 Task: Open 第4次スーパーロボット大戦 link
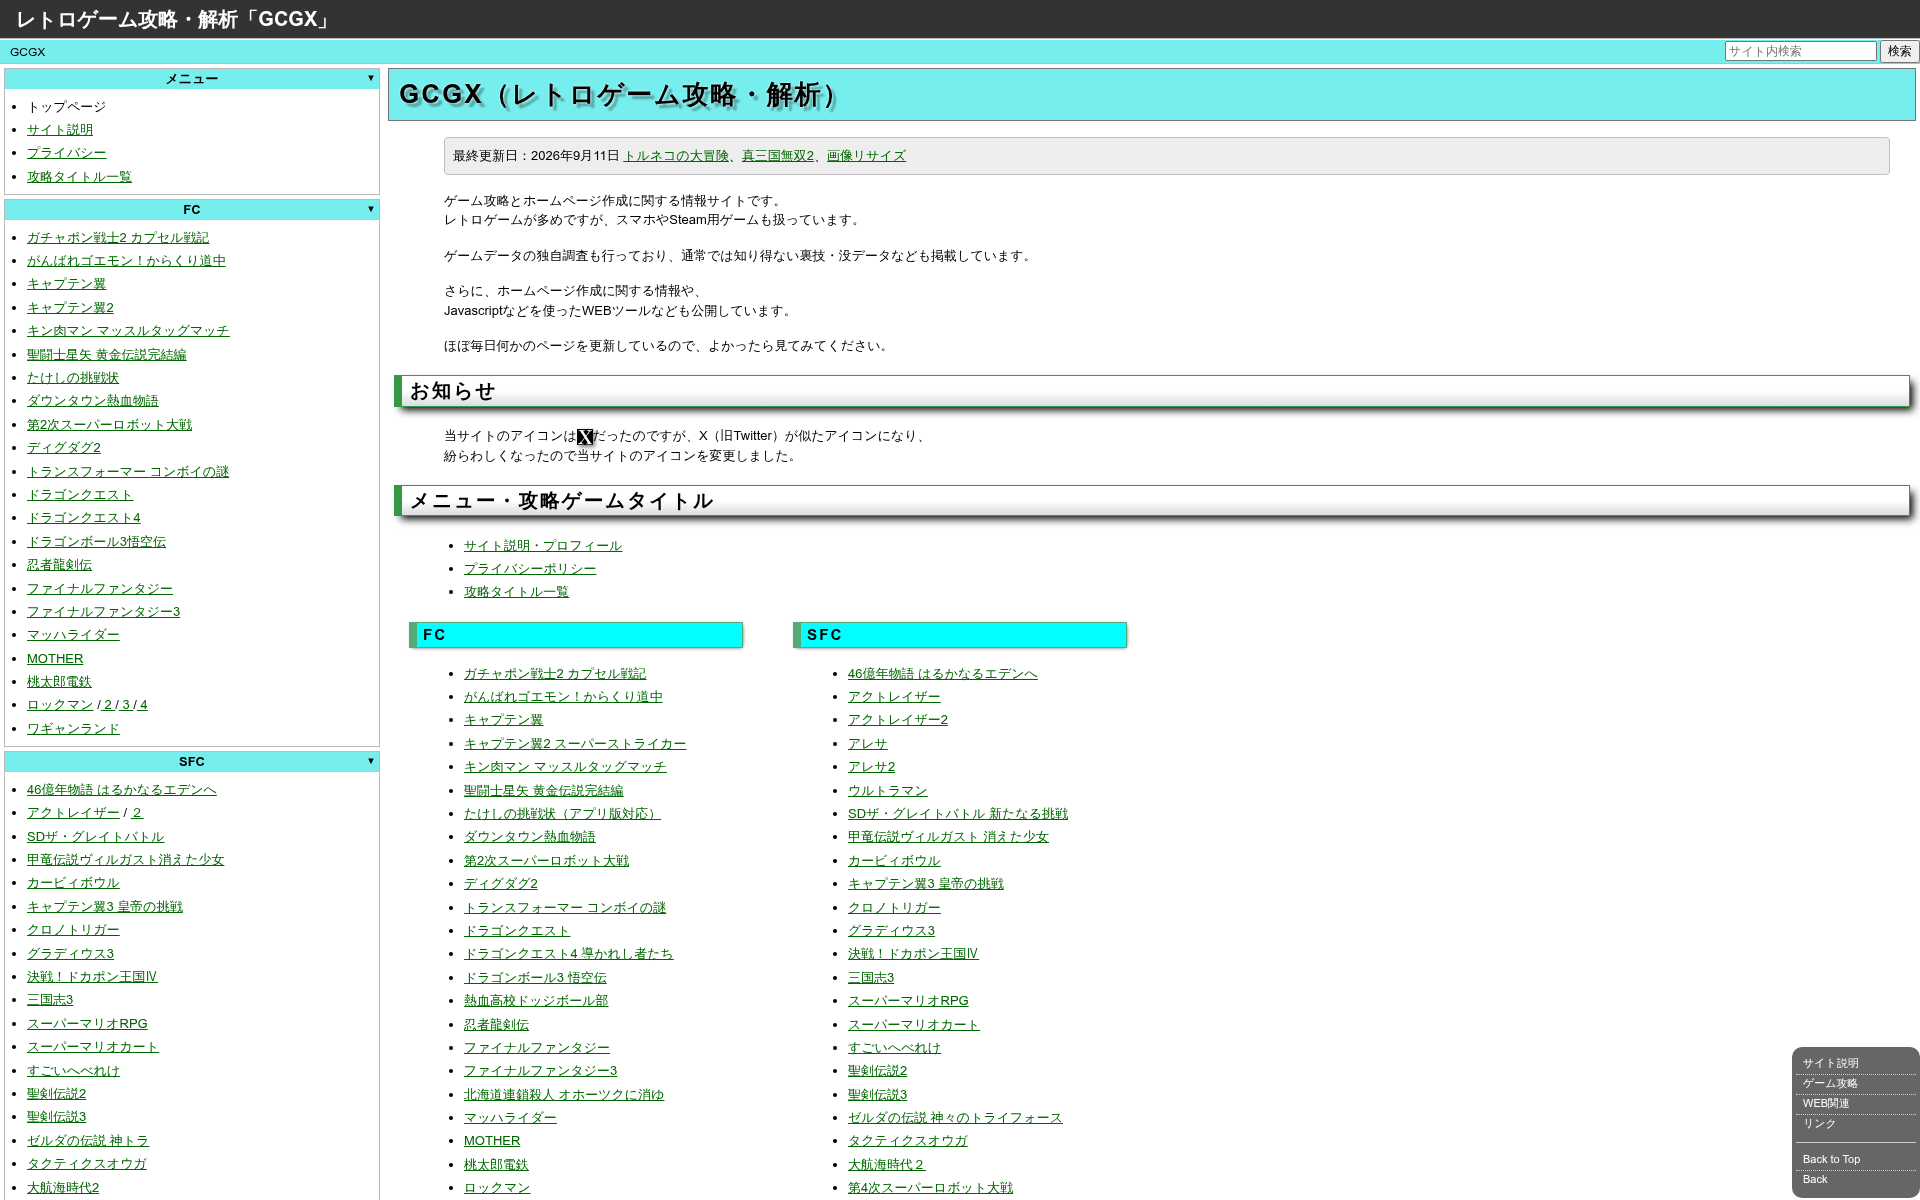point(930,1188)
